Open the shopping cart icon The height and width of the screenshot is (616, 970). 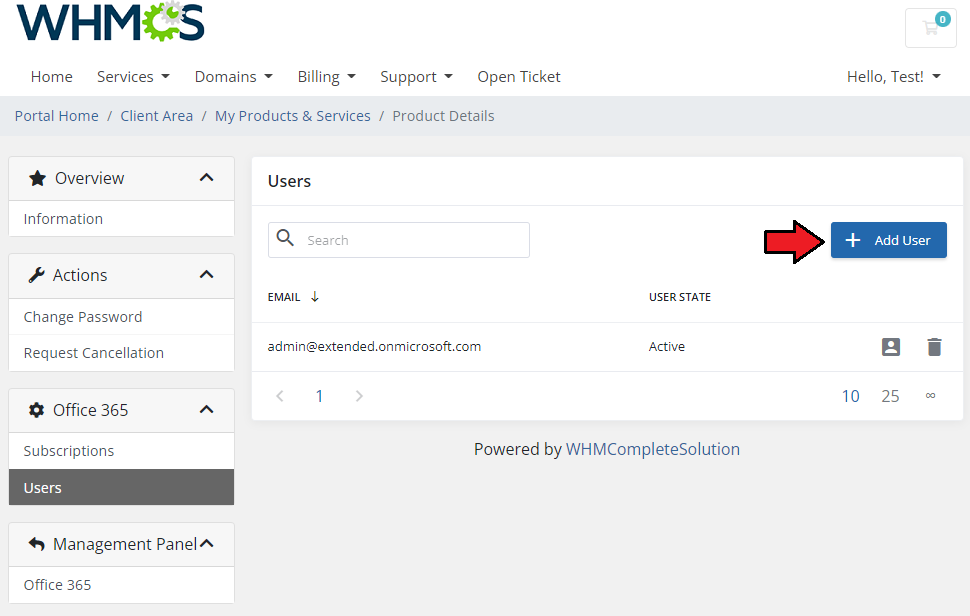tap(930, 28)
